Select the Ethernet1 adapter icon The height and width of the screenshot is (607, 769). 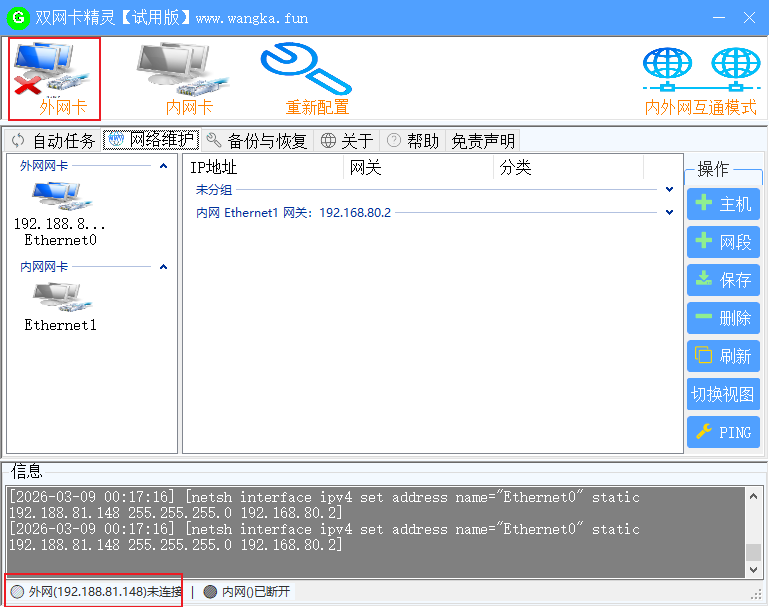(60, 297)
